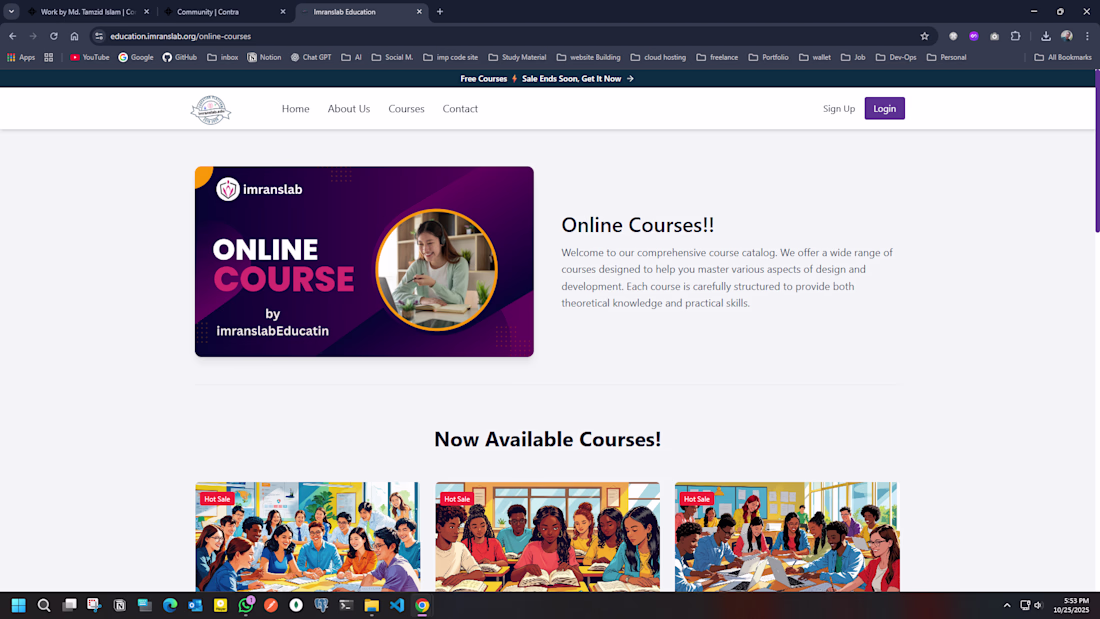
Task: Open the Windows Start menu
Action: [18, 605]
